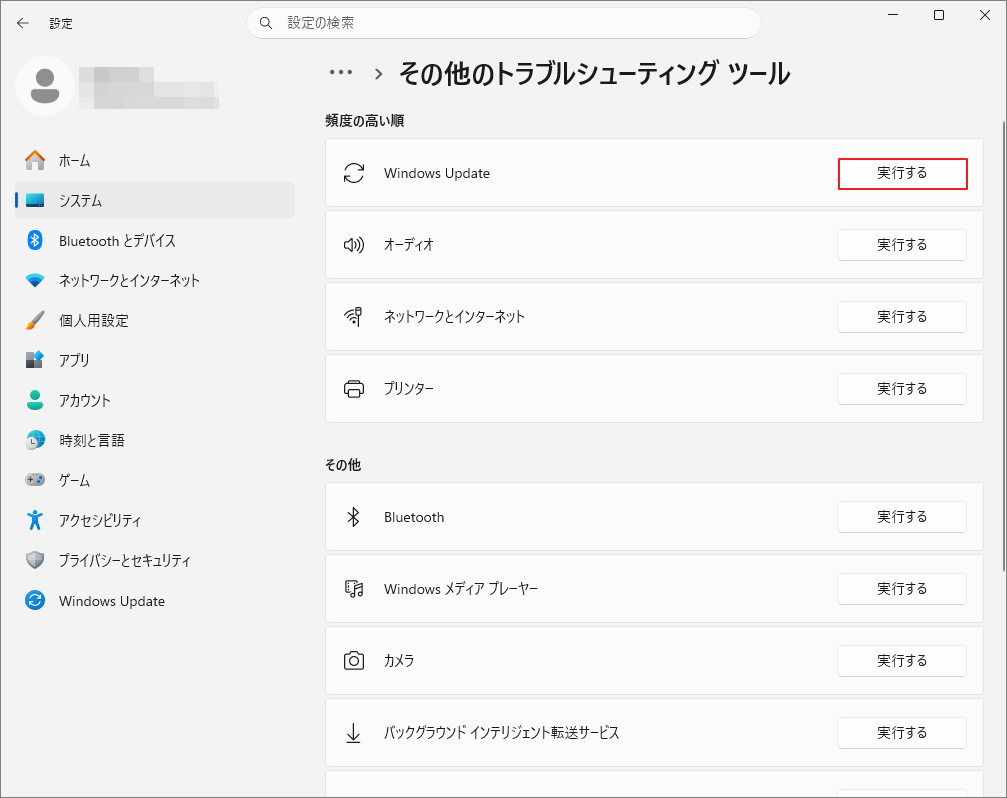
Task: Click アクセシビリティ text in the sidebar
Action: pyautogui.click(x=100, y=521)
